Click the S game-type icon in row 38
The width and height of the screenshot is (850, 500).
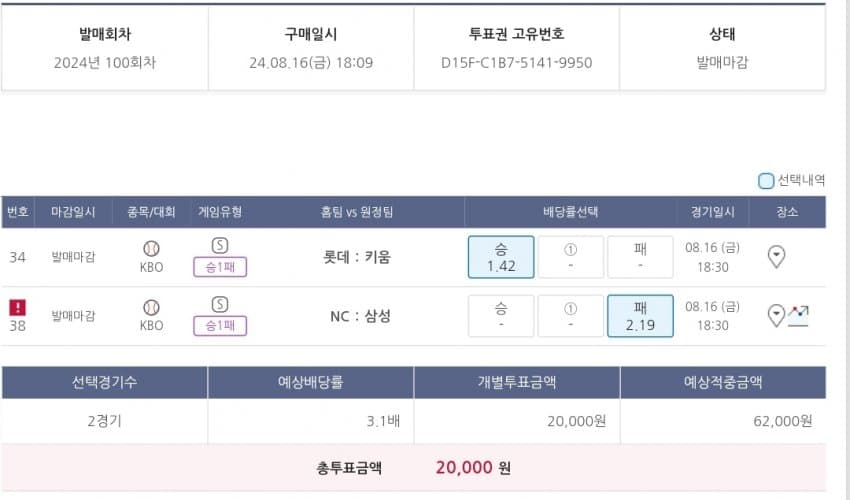pos(220,305)
